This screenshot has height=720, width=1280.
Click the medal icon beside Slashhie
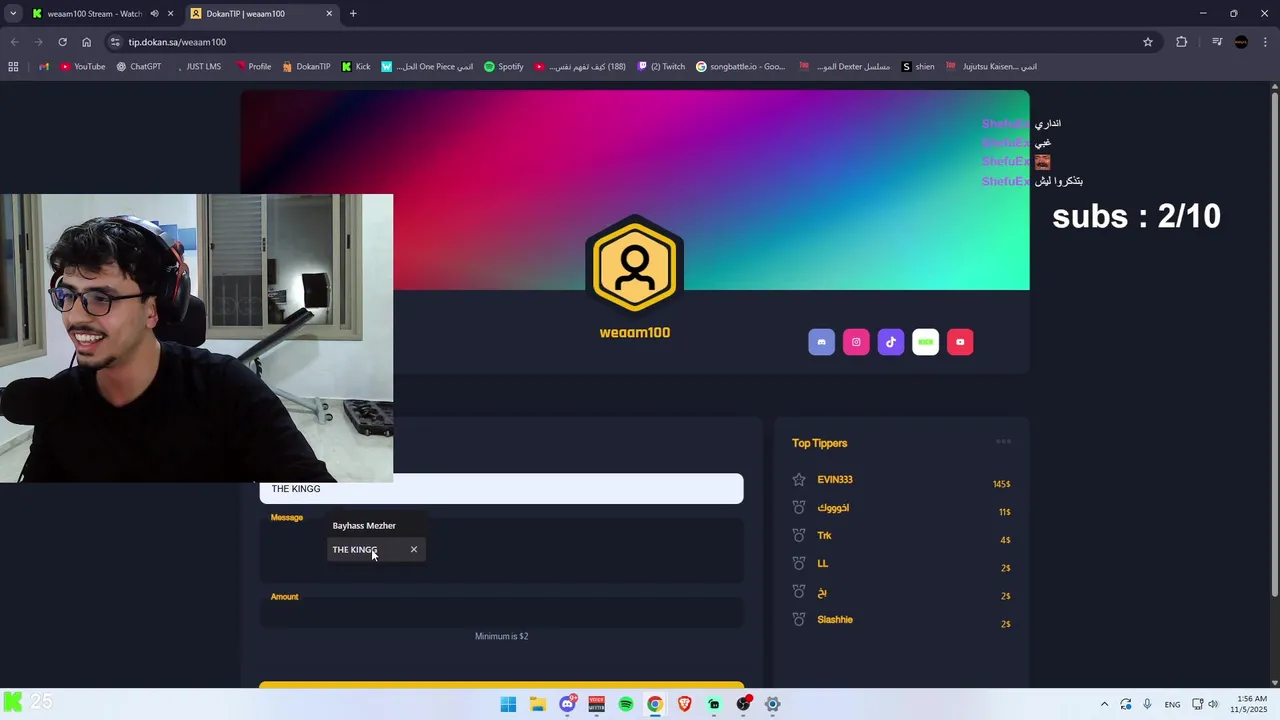click(799, 620)
